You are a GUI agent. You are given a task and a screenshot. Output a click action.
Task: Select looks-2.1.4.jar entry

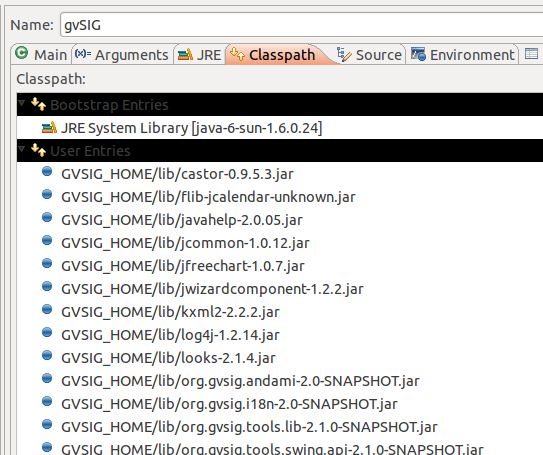pyautogui.click(x=168, y=358)
